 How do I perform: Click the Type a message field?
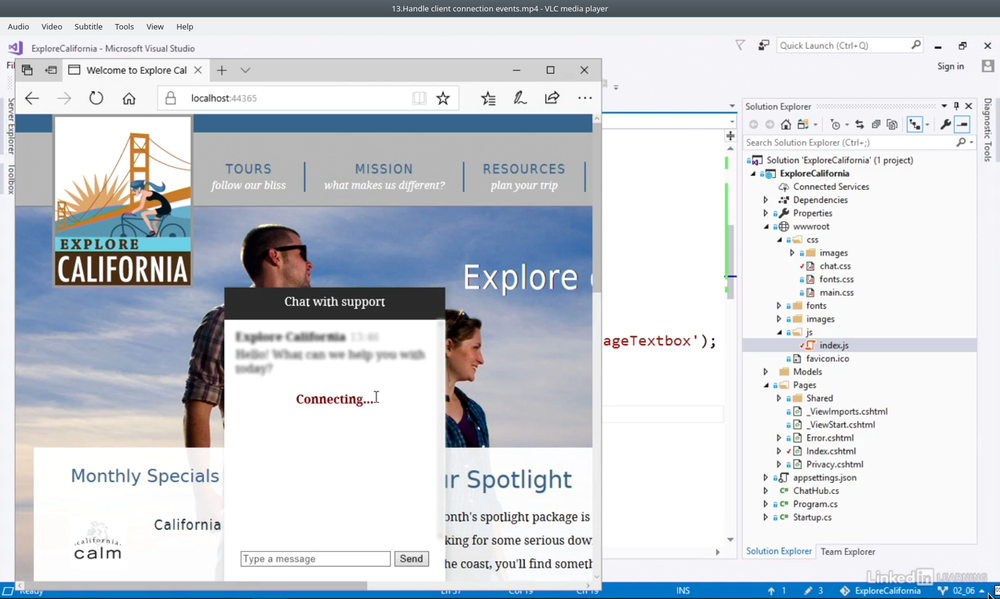click(315, 559)
